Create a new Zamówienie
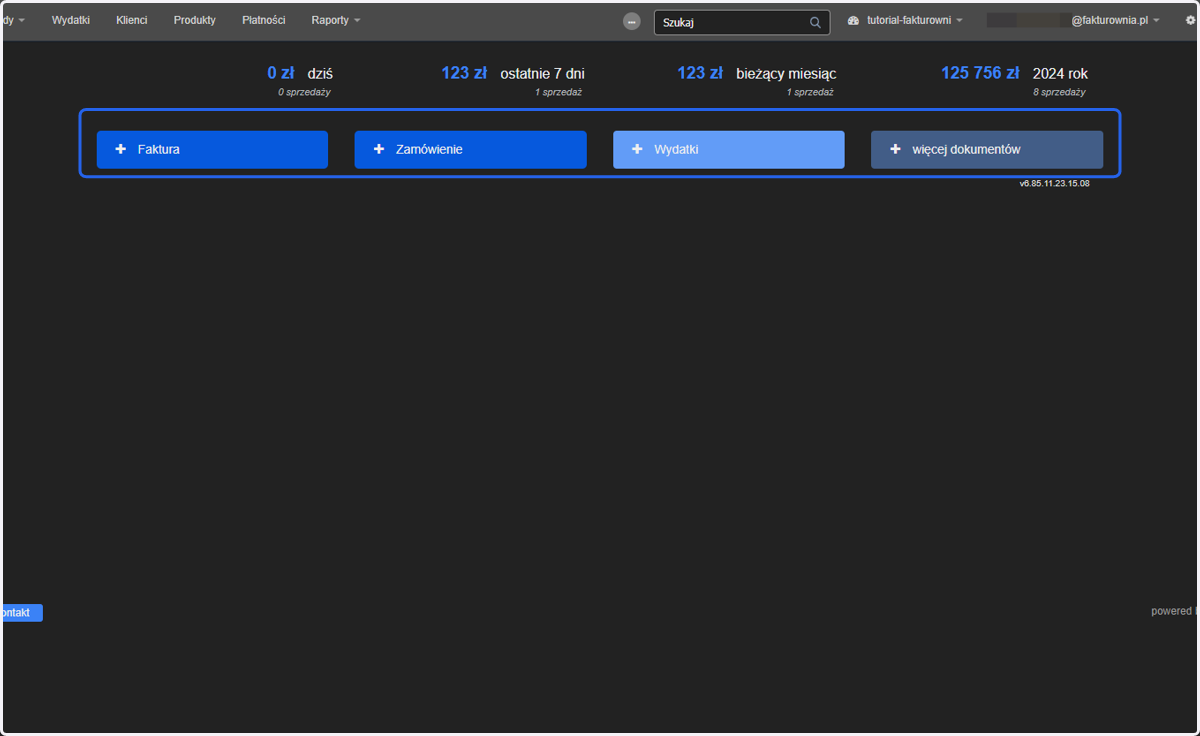Viewport: 1200px width, 736px height. 470,149
